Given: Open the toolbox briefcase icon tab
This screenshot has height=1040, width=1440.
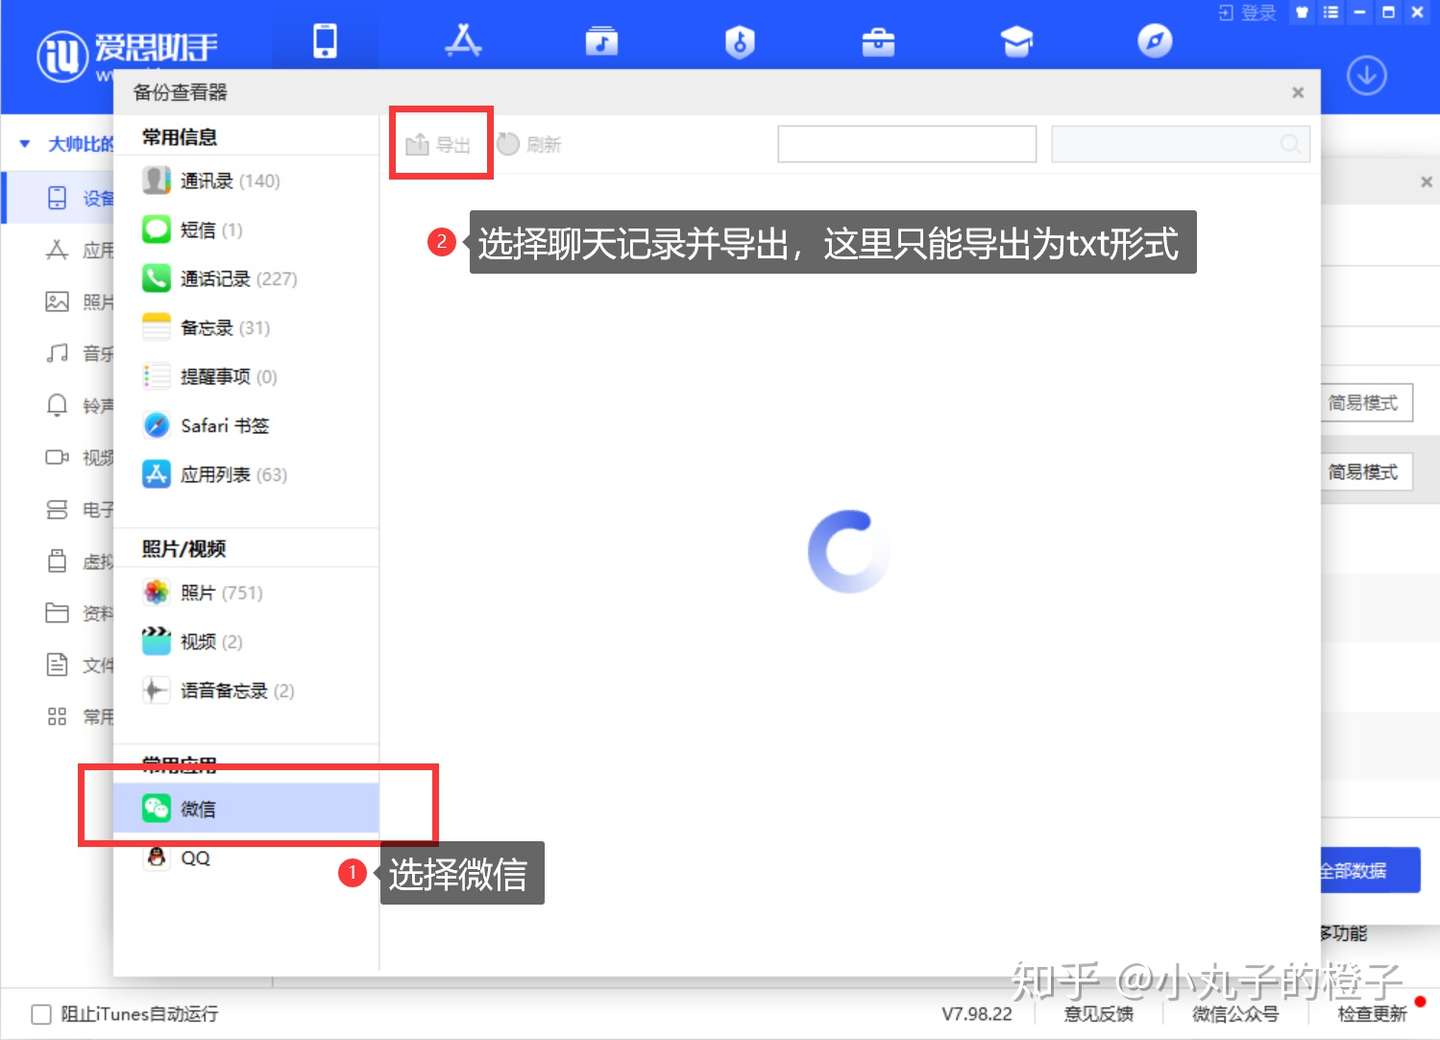Looking at the screenshot, I should click(x=878, y=42).
